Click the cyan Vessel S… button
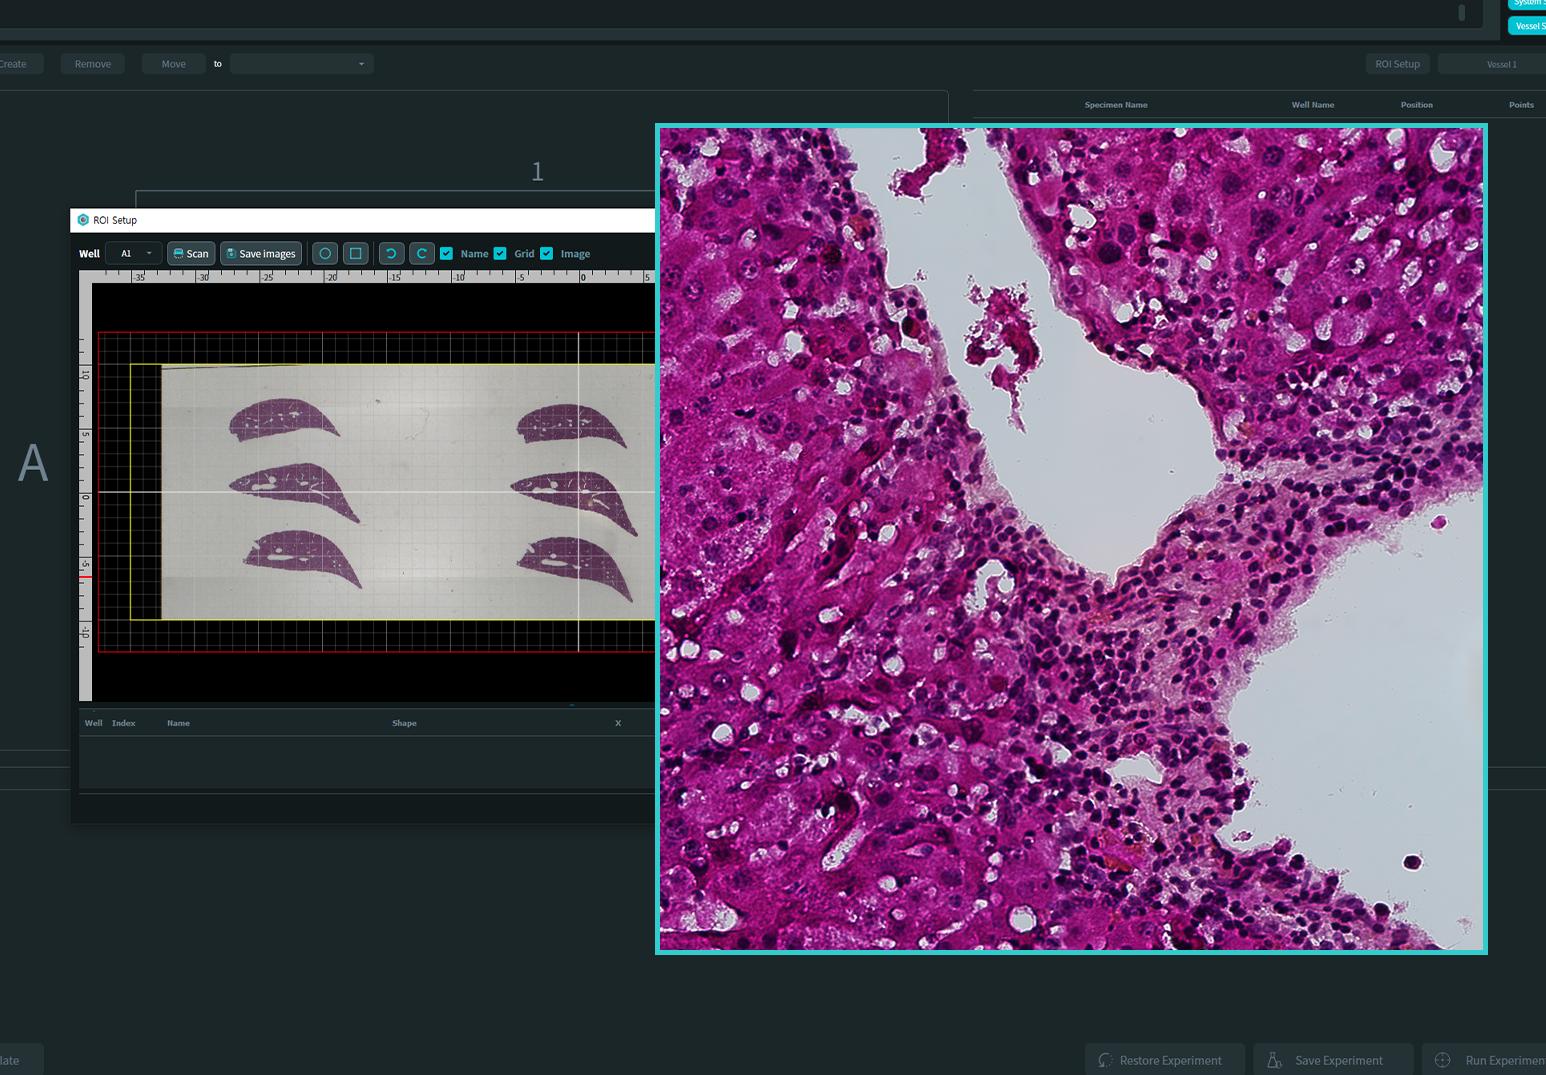Image resolution: width=1546 pixels, height=1075 pixels. 1528,26
